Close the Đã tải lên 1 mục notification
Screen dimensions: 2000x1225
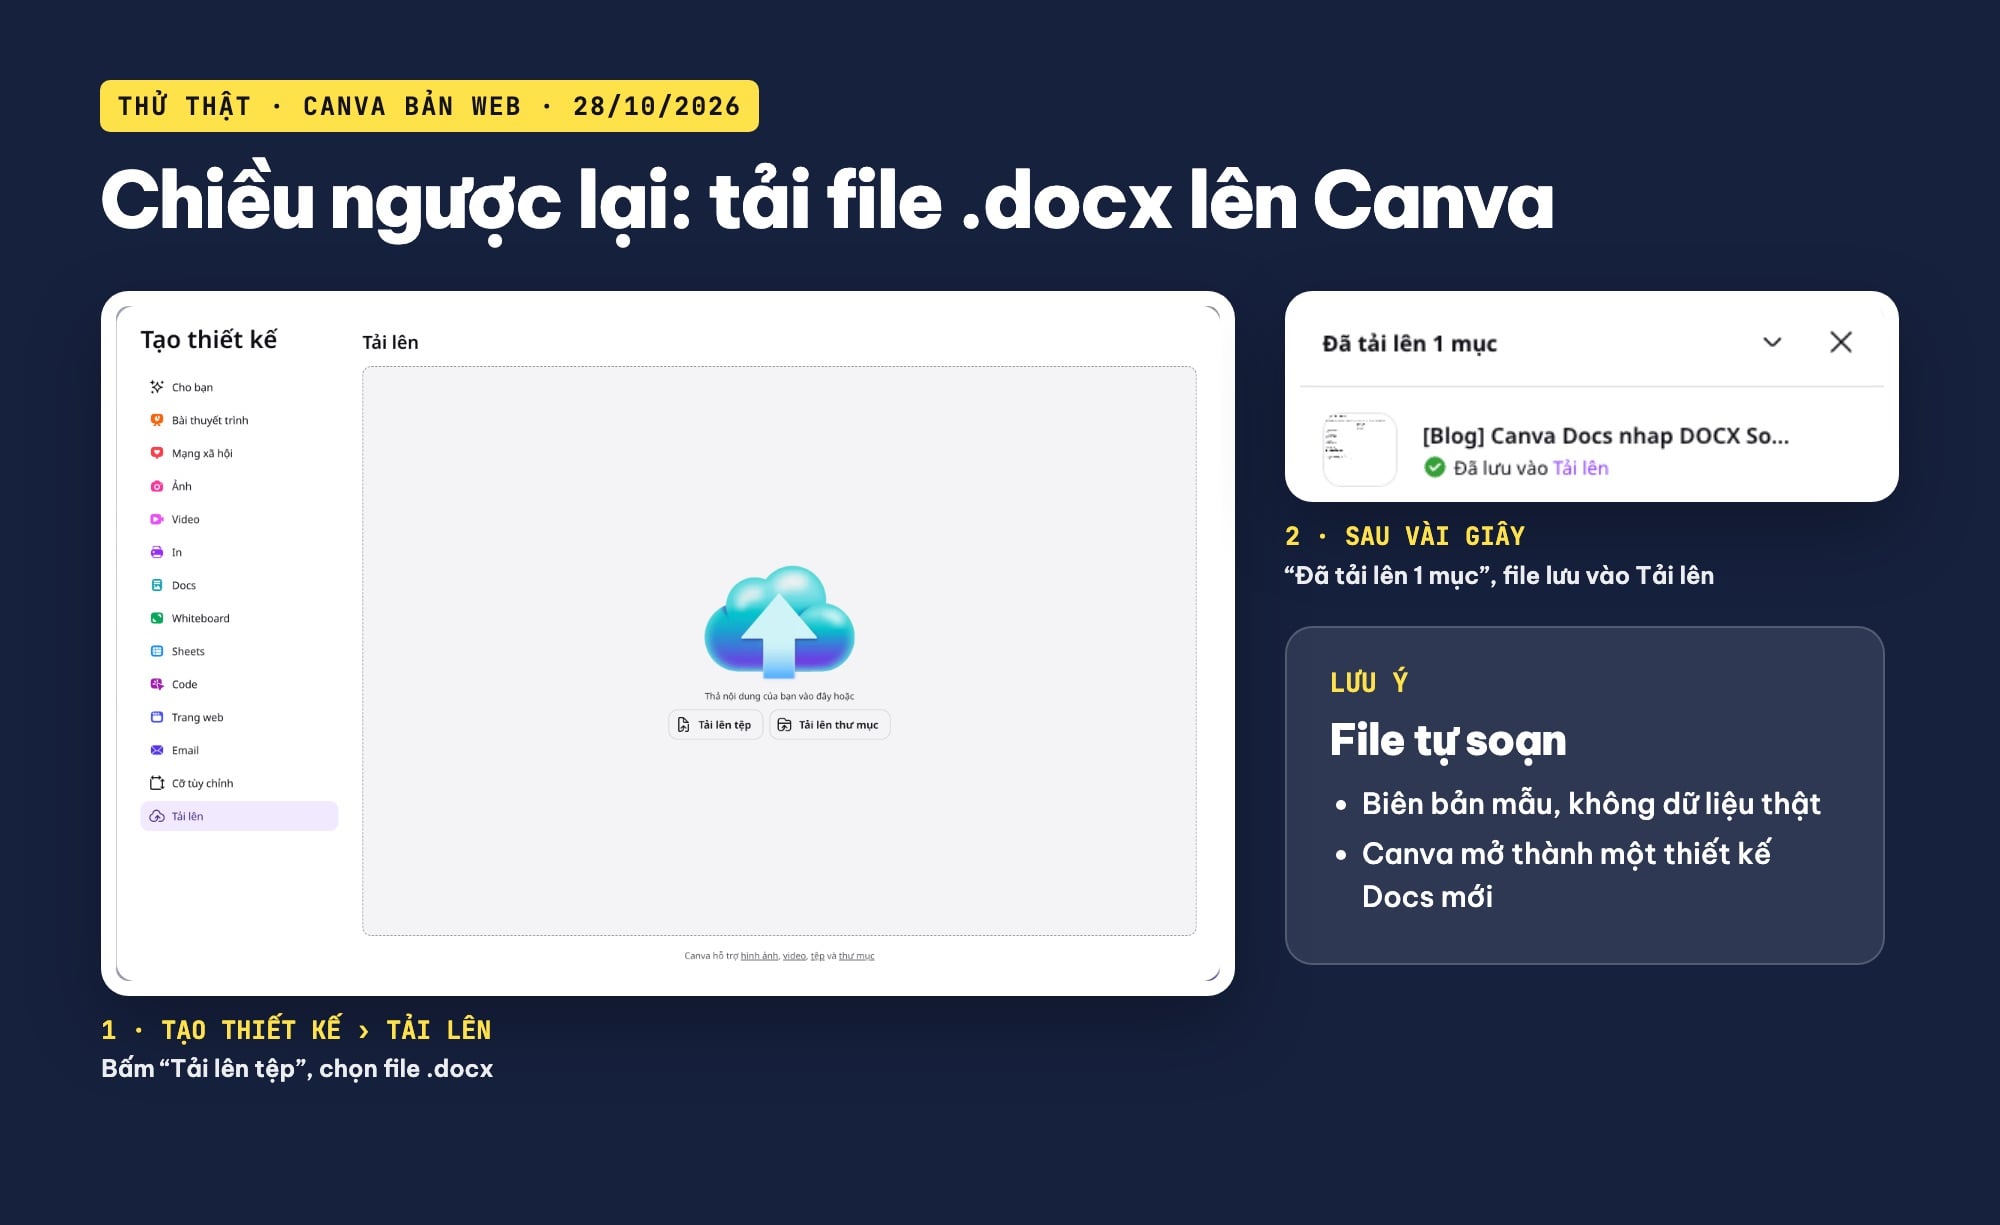[x=1841, y=342]
